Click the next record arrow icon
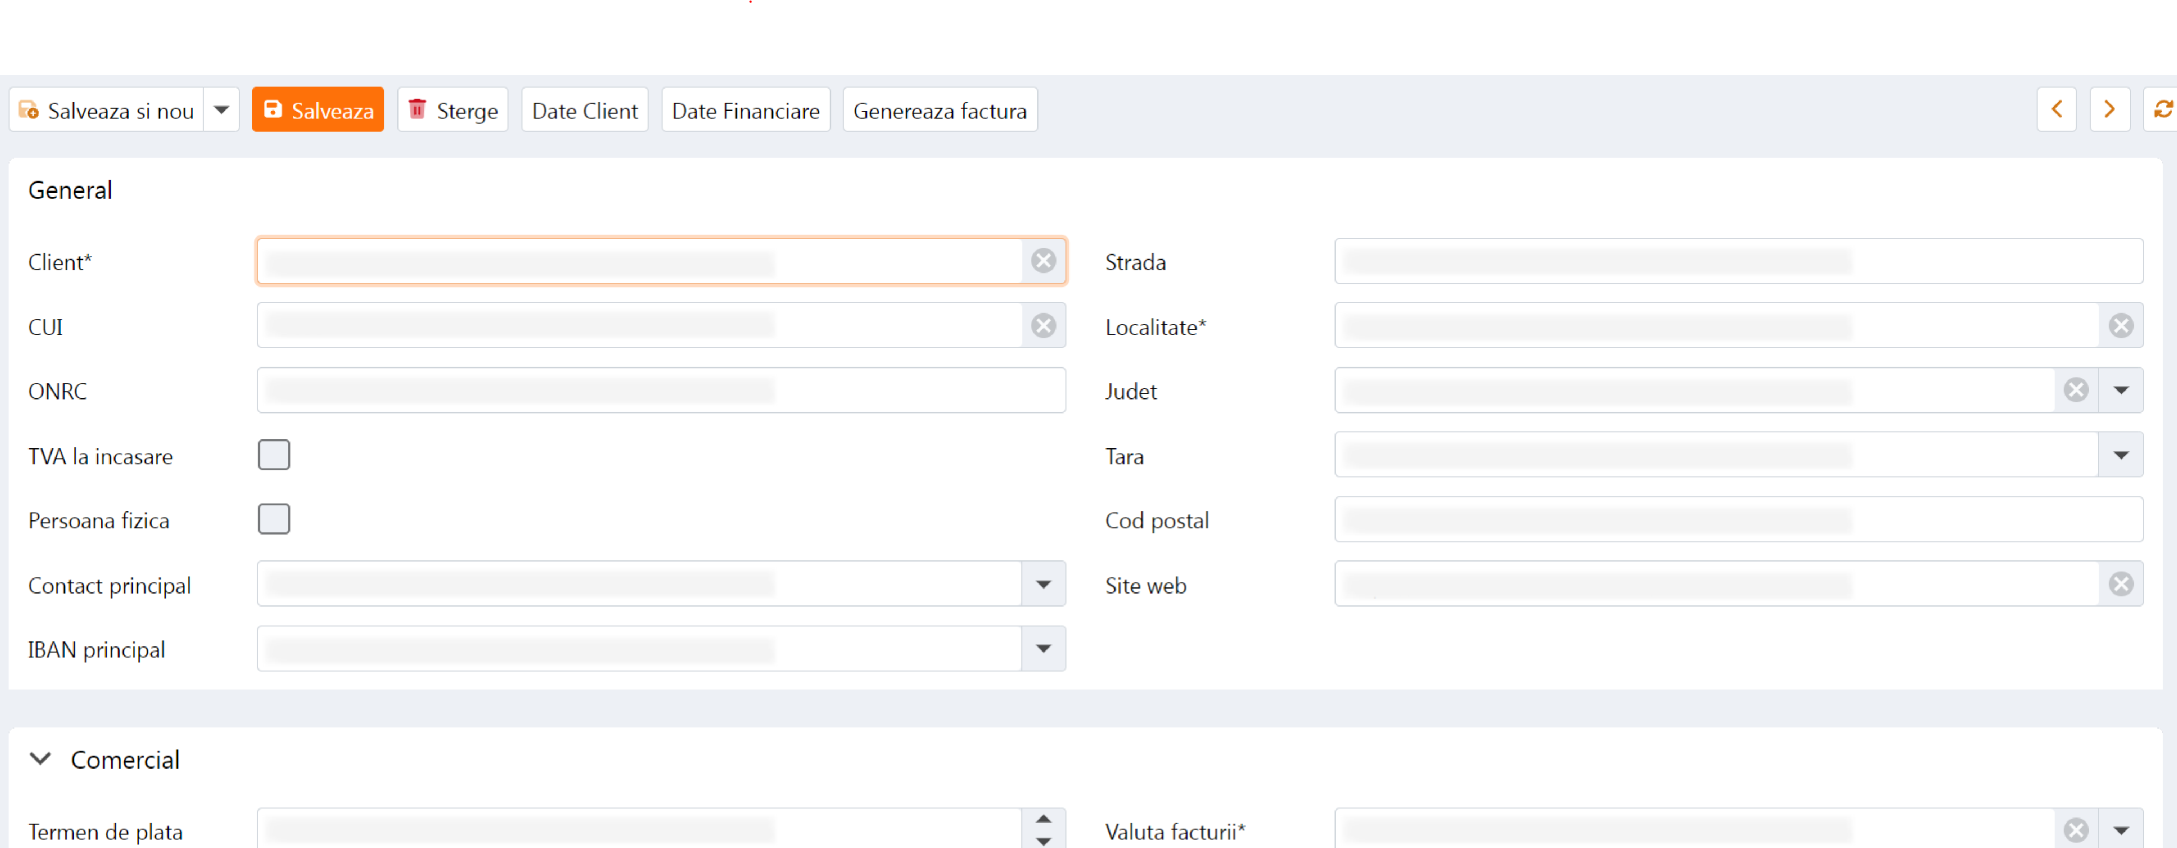 point(2109,110)
